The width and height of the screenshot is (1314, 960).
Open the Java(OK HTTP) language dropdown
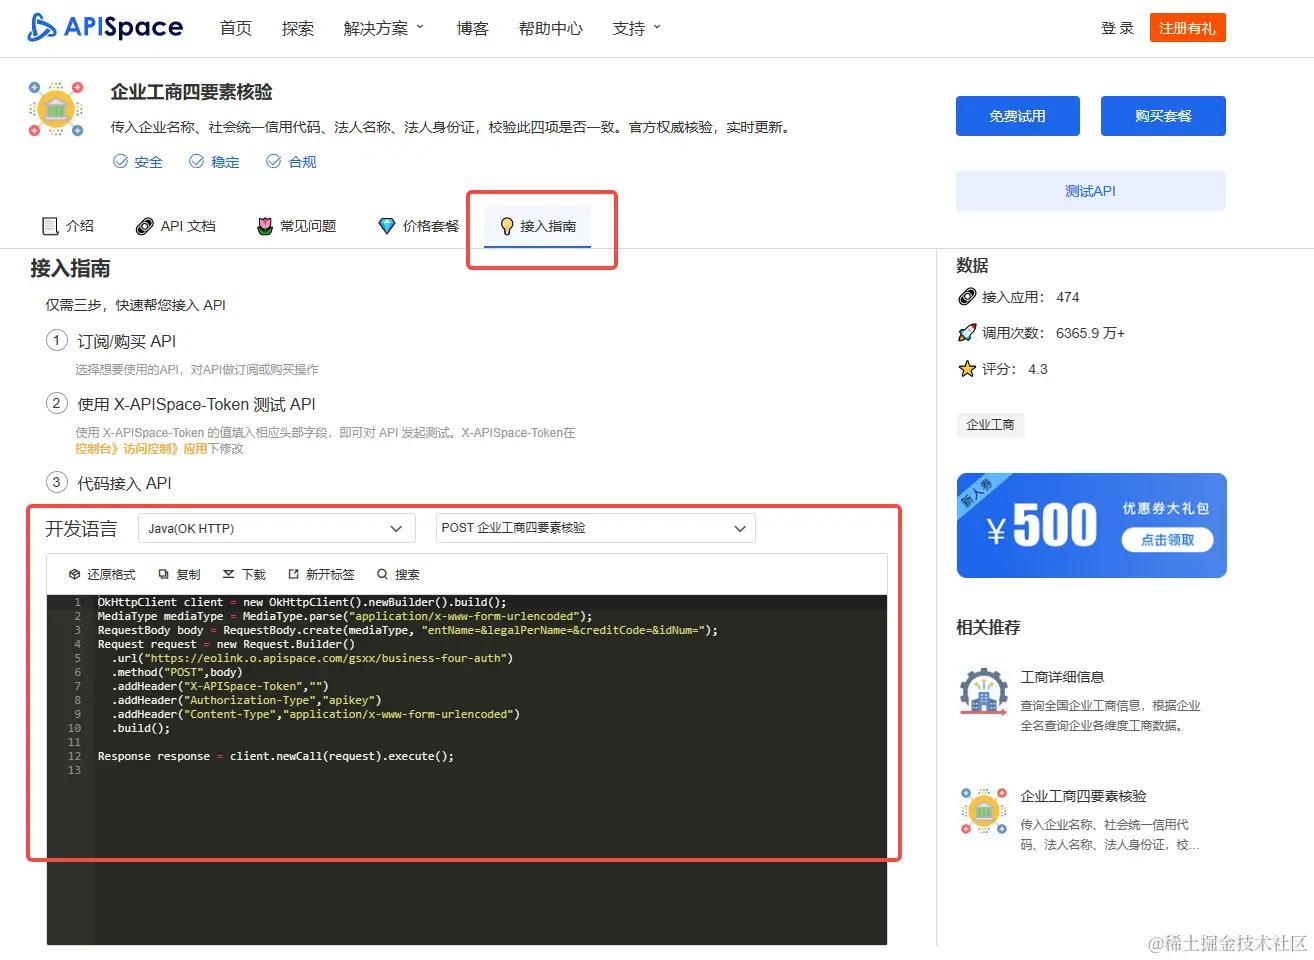click(277, 528)
